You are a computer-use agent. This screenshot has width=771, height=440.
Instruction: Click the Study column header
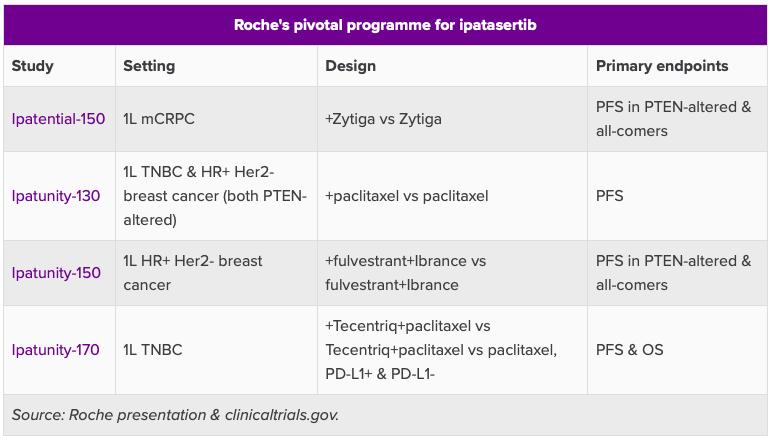pyautogui.click(x=33, y=66)
